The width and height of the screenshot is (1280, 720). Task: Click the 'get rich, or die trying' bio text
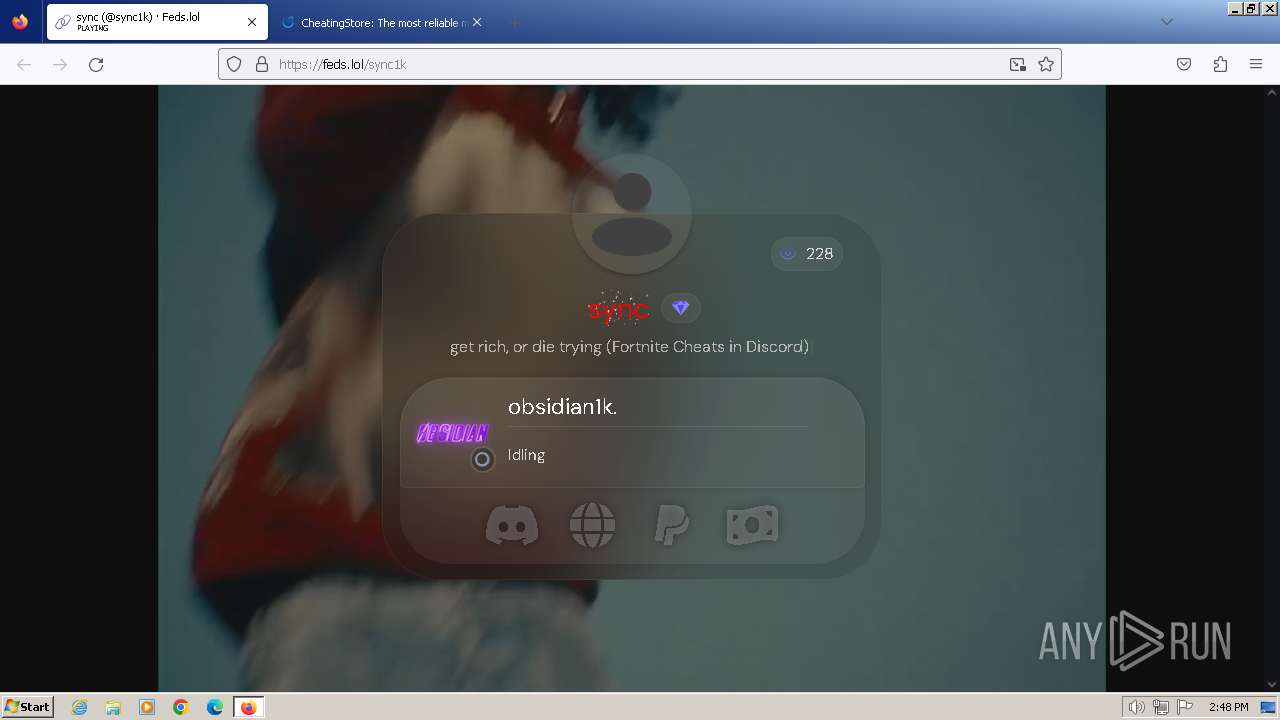629,347
